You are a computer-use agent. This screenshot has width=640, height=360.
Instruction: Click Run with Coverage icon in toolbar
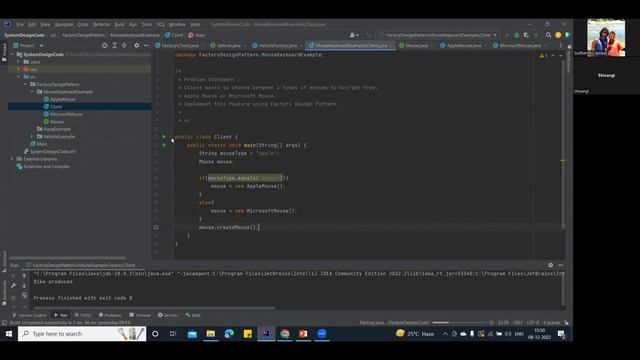(526, 35)
